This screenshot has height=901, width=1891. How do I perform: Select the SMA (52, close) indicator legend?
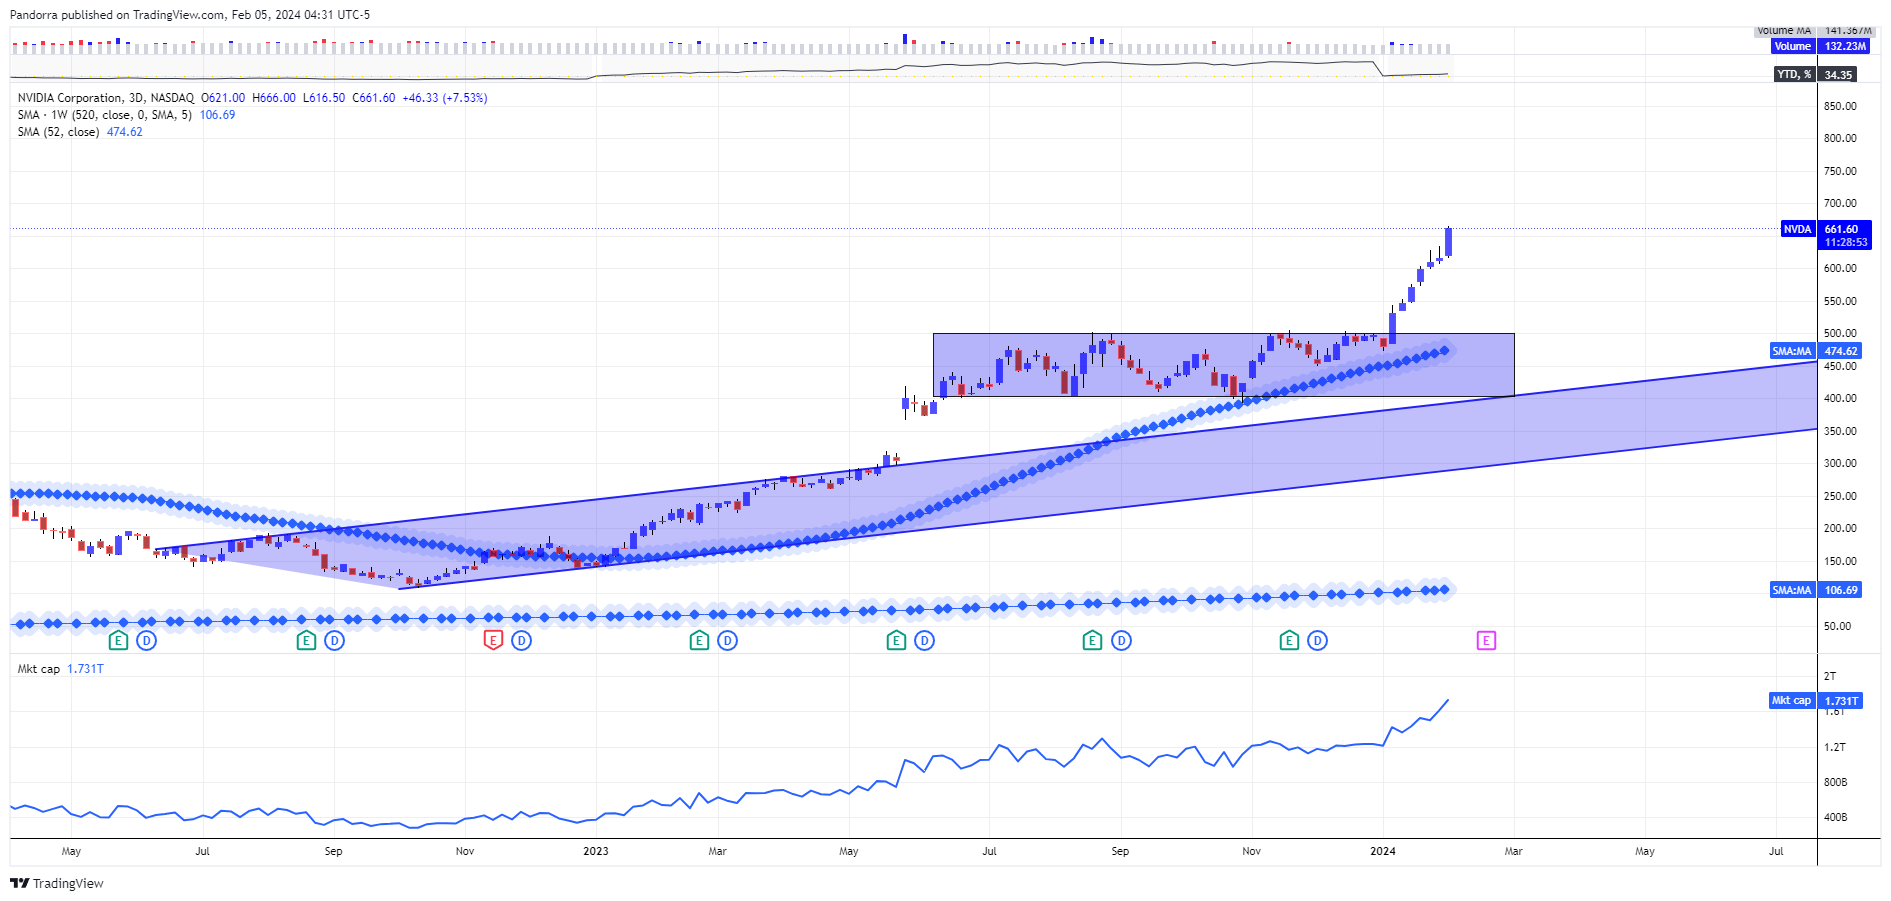[x=80, y=132]
